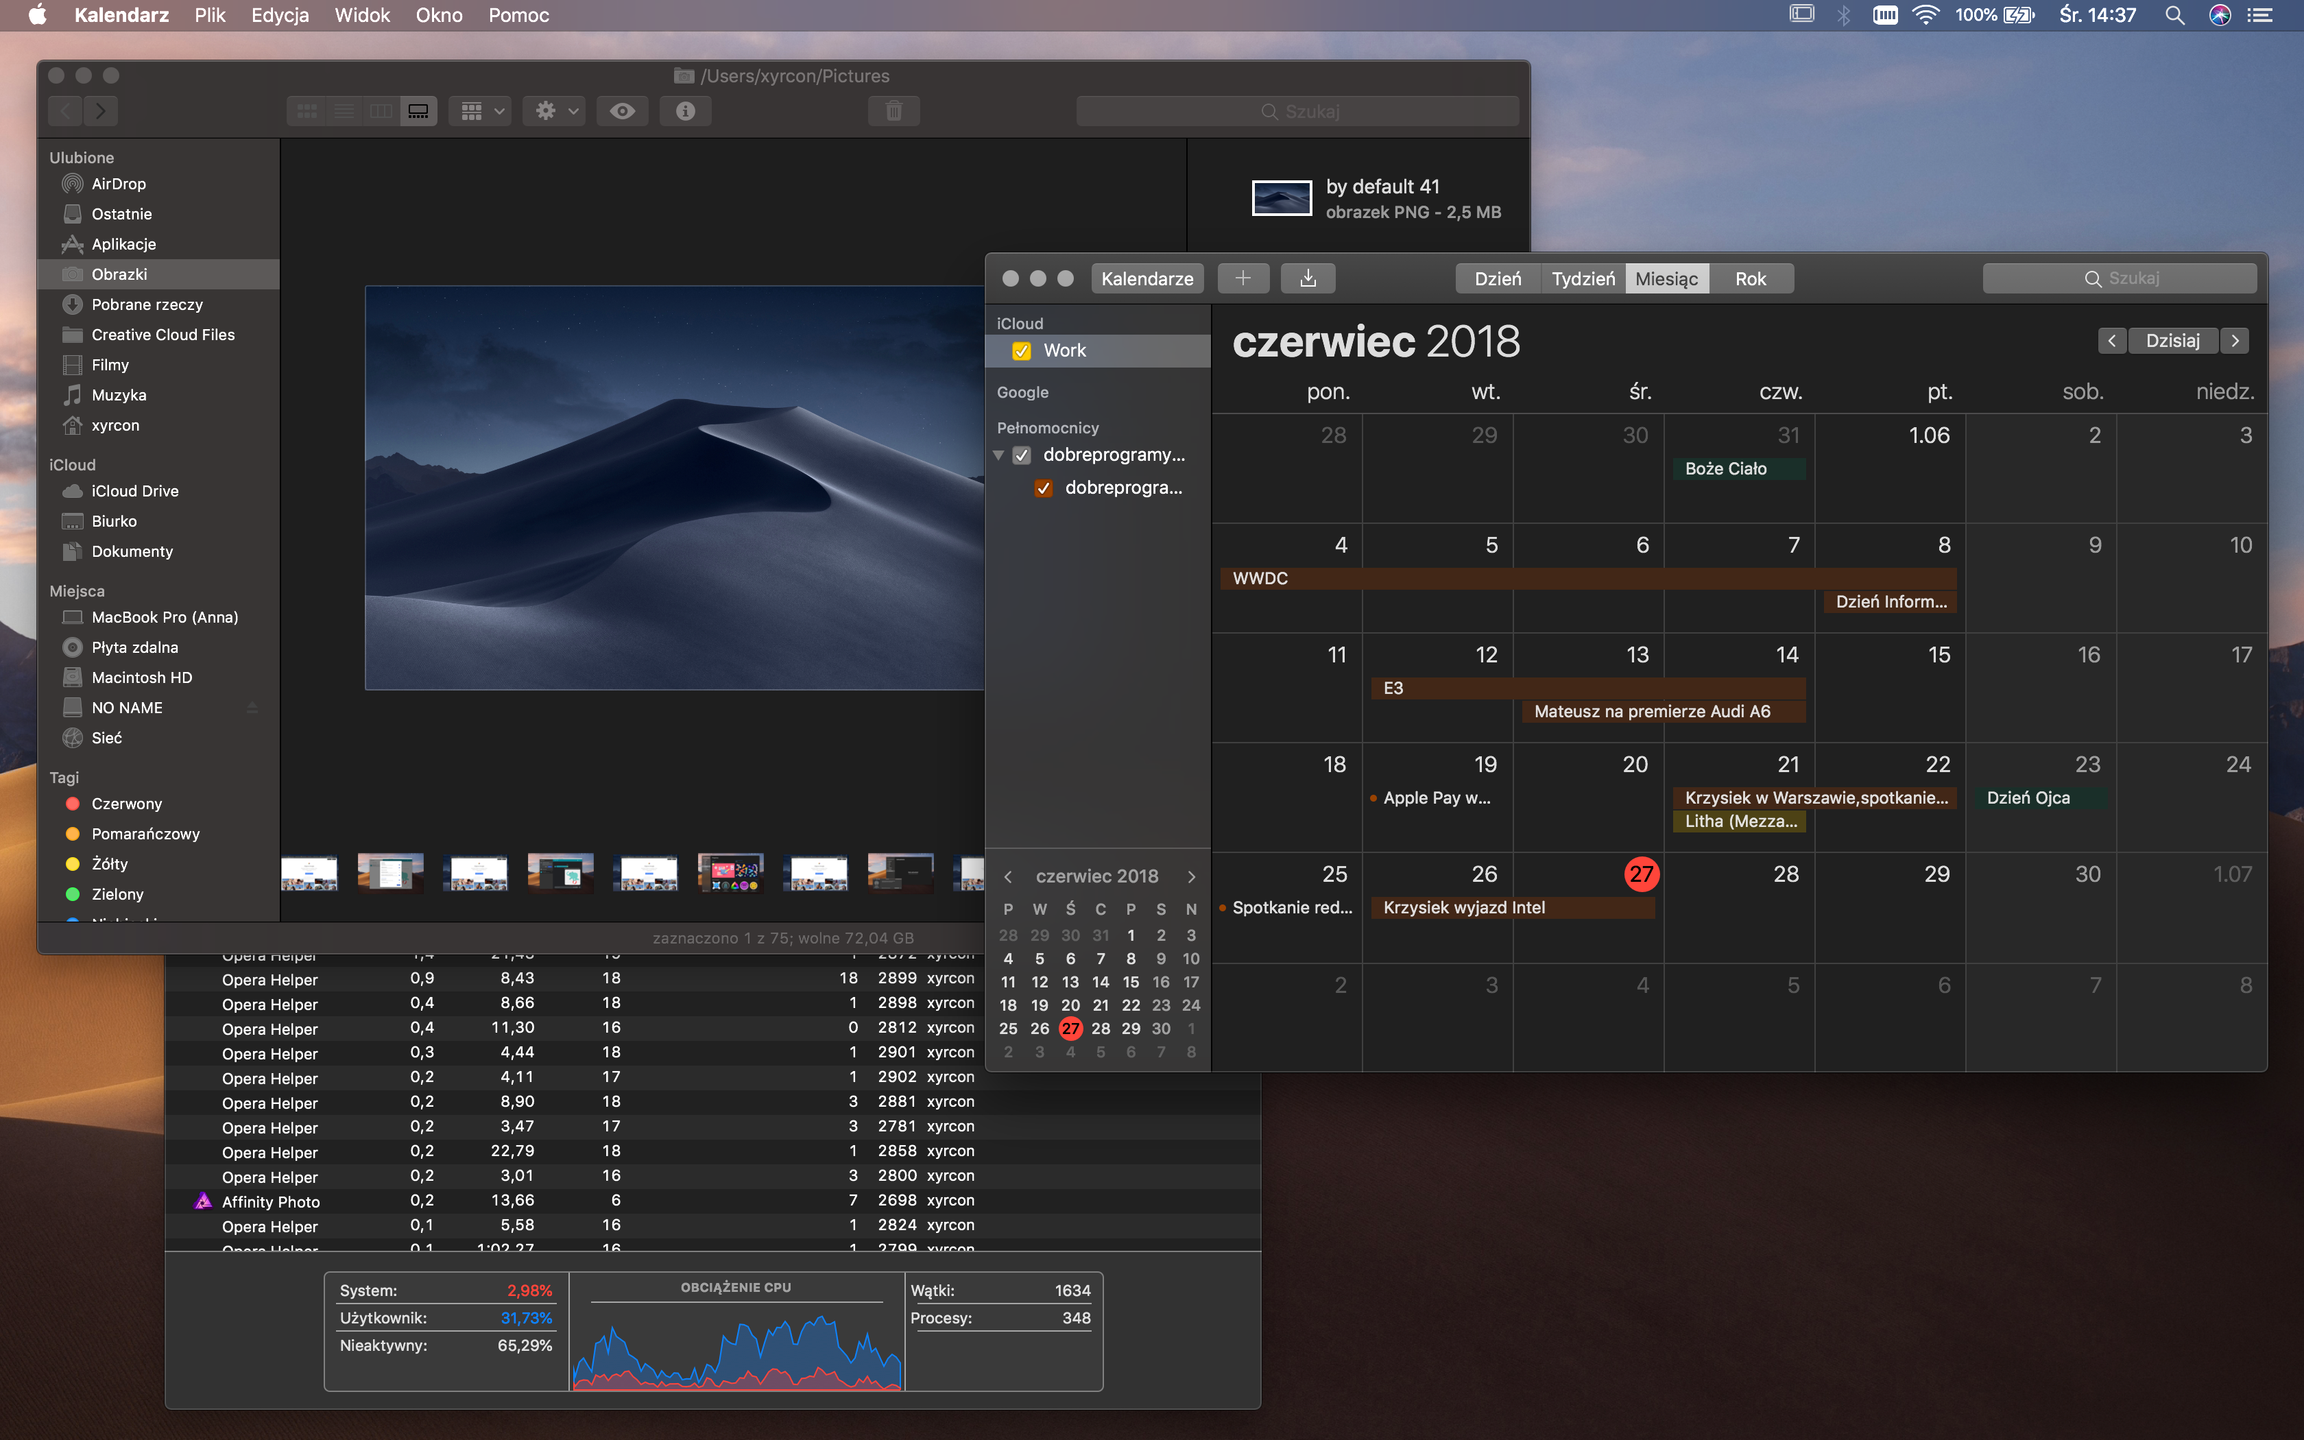Click the Finder Quick Look eye icon
This screenshot has height=1440, width=2304.
pos(622,111)
